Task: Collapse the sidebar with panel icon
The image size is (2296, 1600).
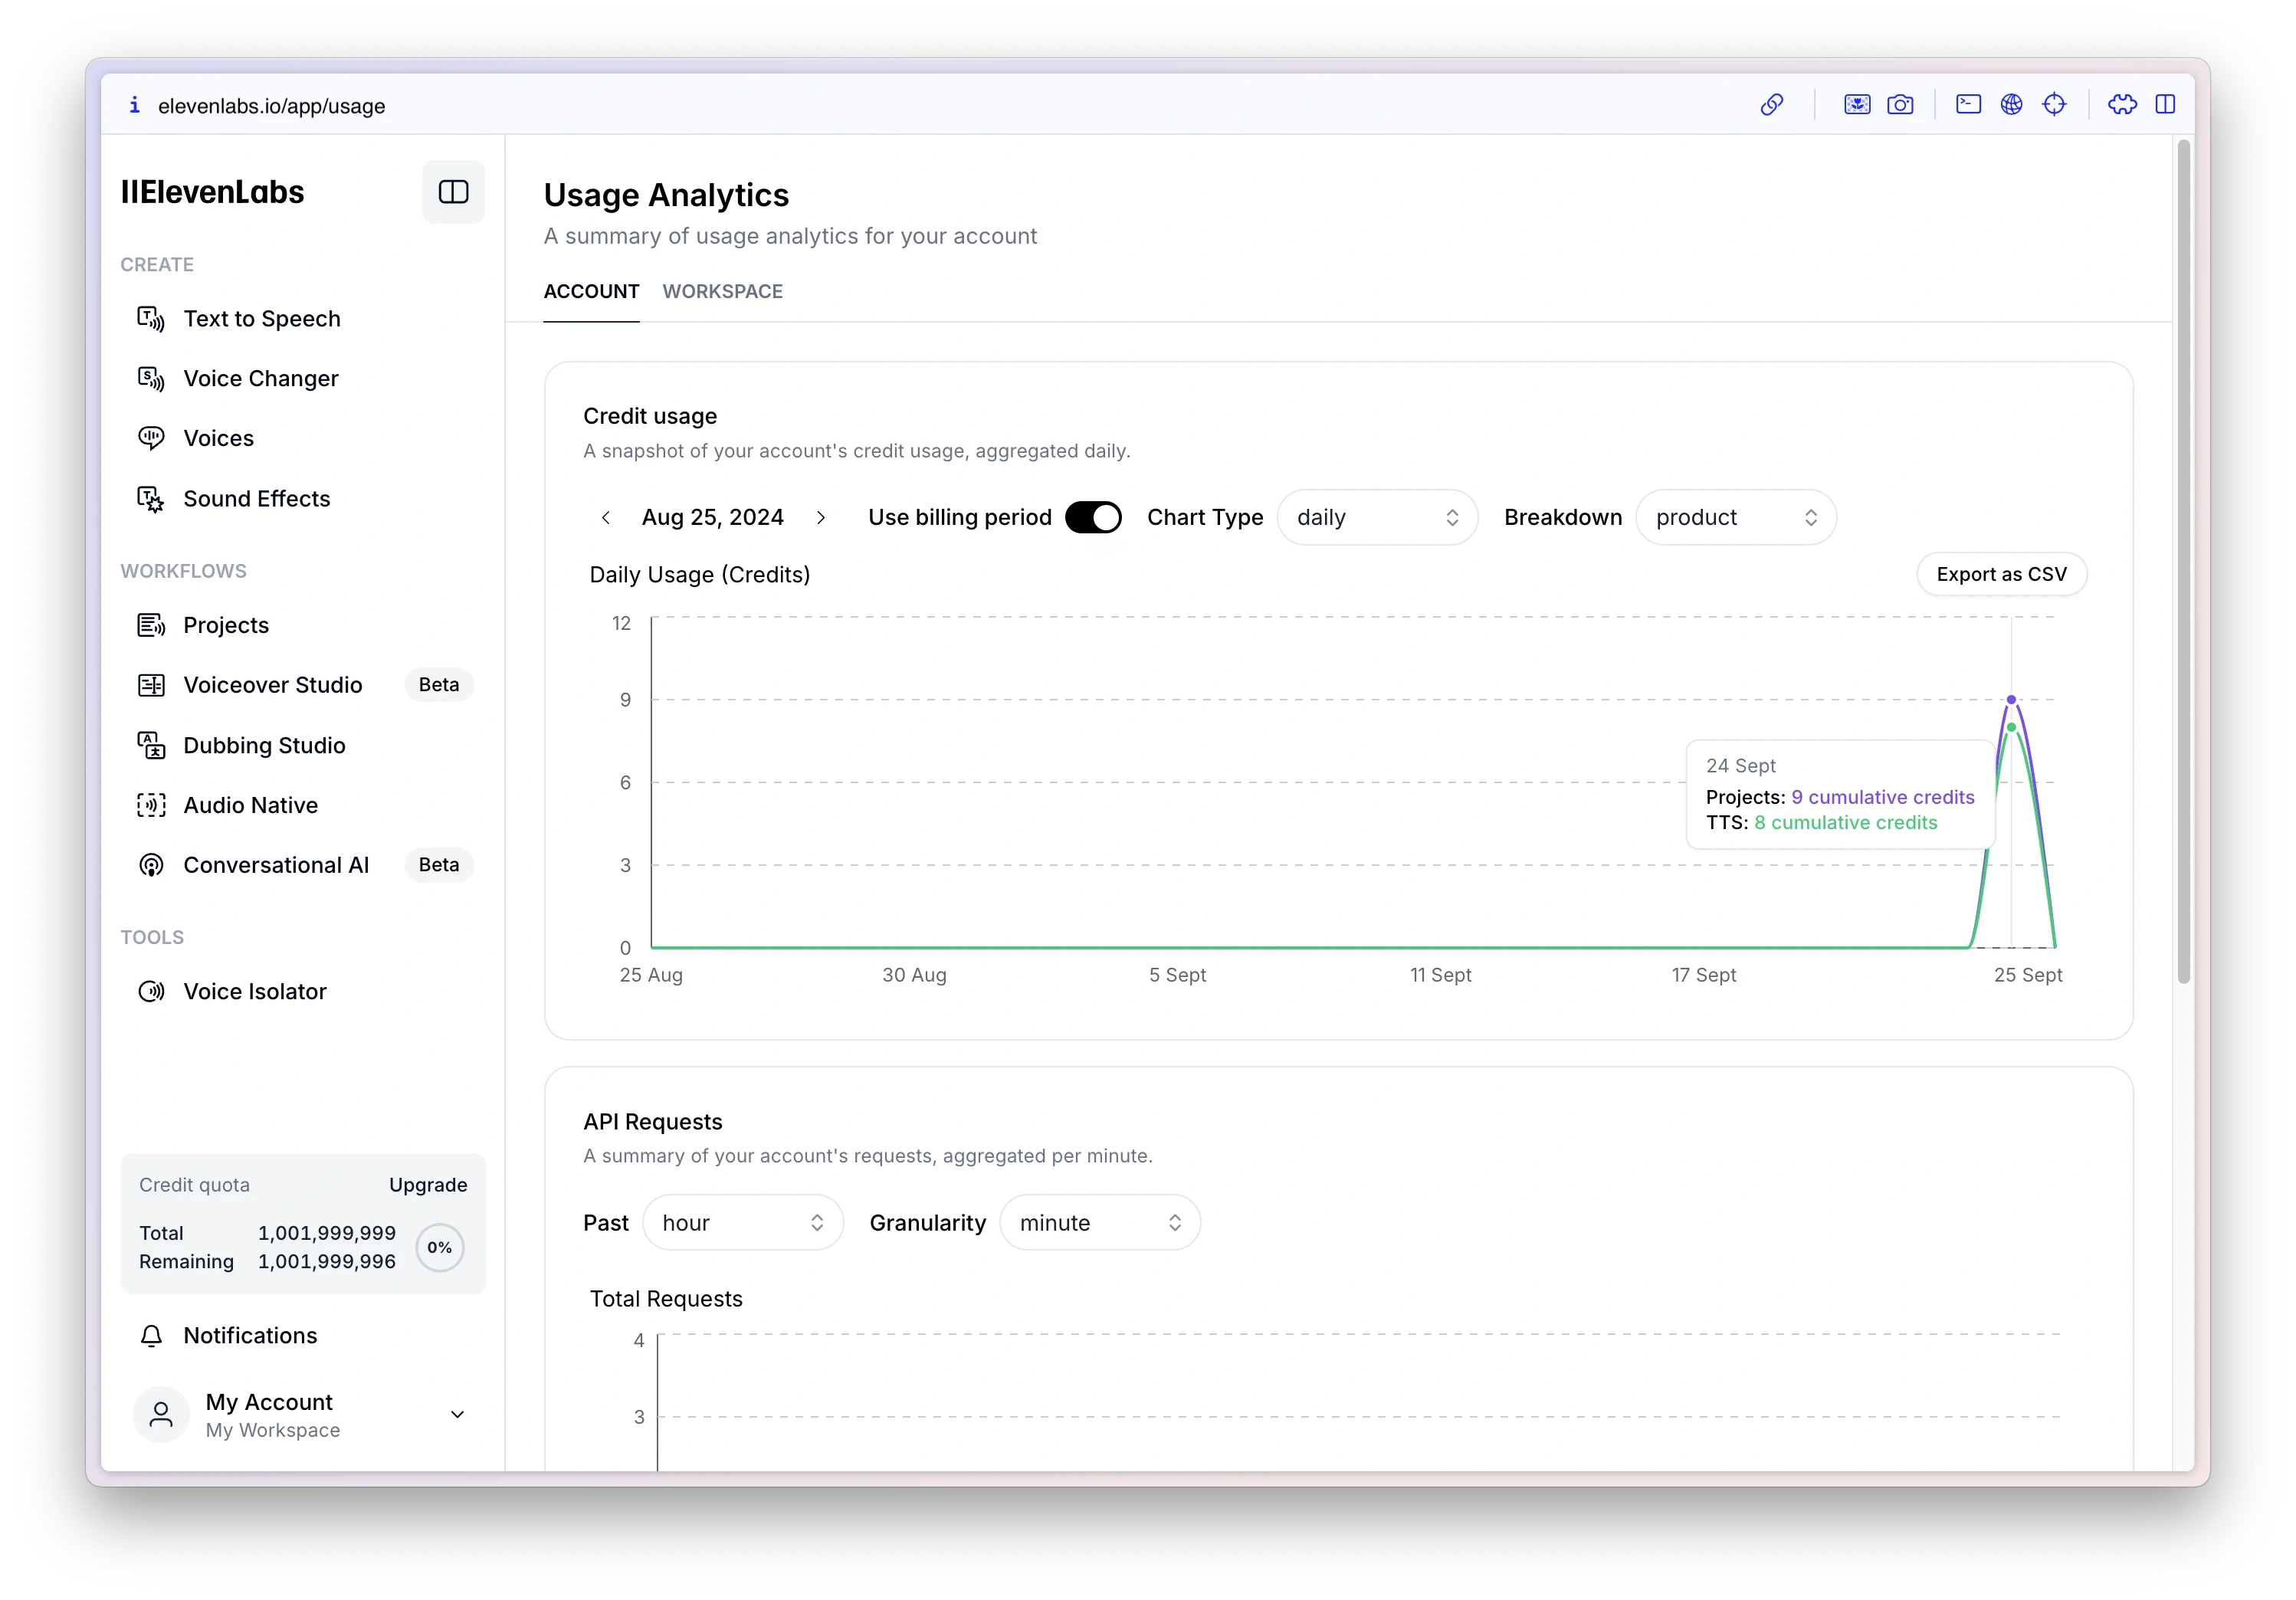Action: 453,192
